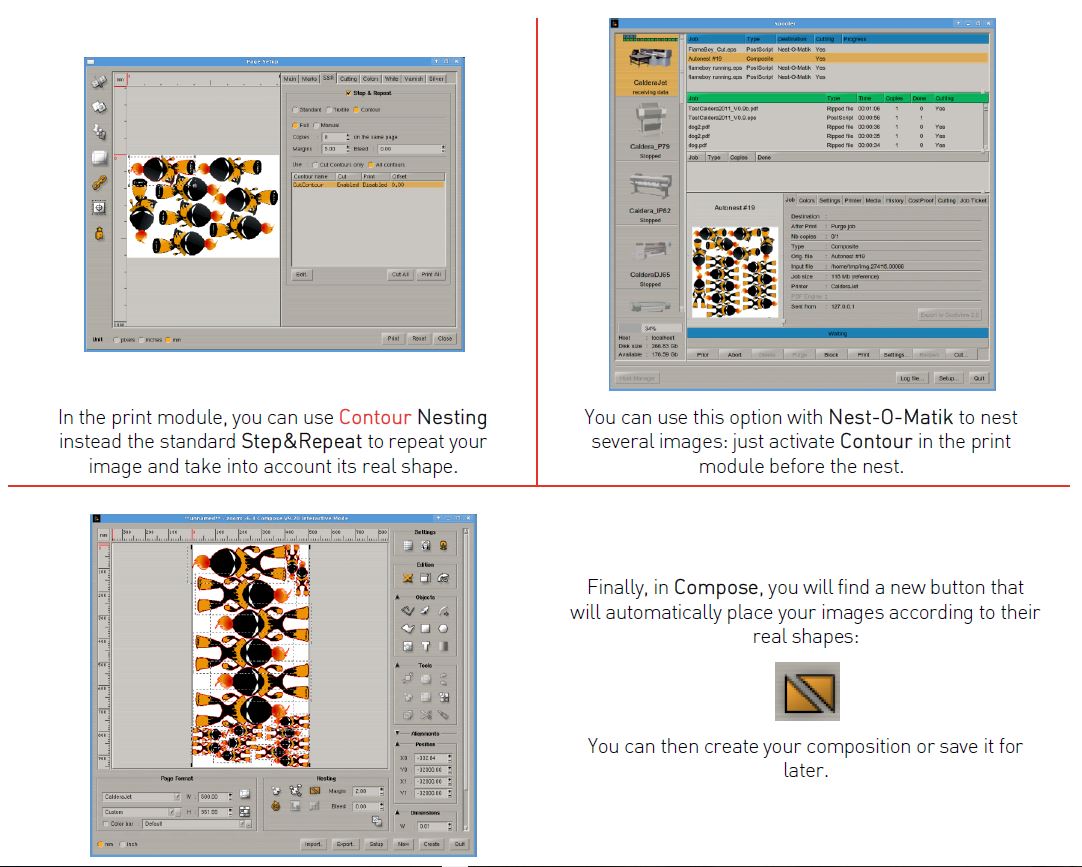Open the CalderaJet printer dropdown in Page Format

(177, 797)
